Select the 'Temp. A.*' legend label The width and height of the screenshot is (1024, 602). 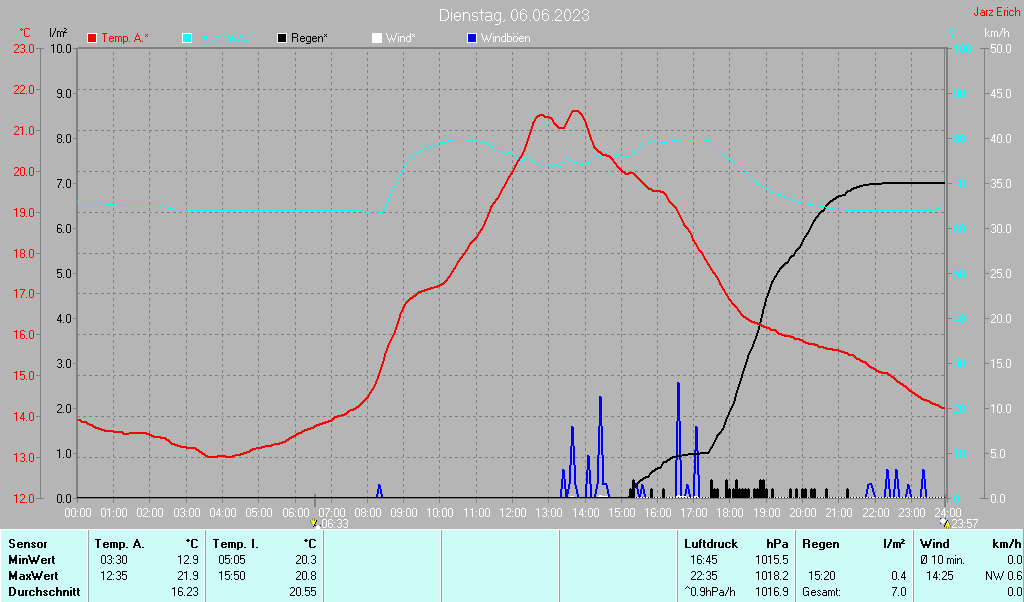(125, 39)
